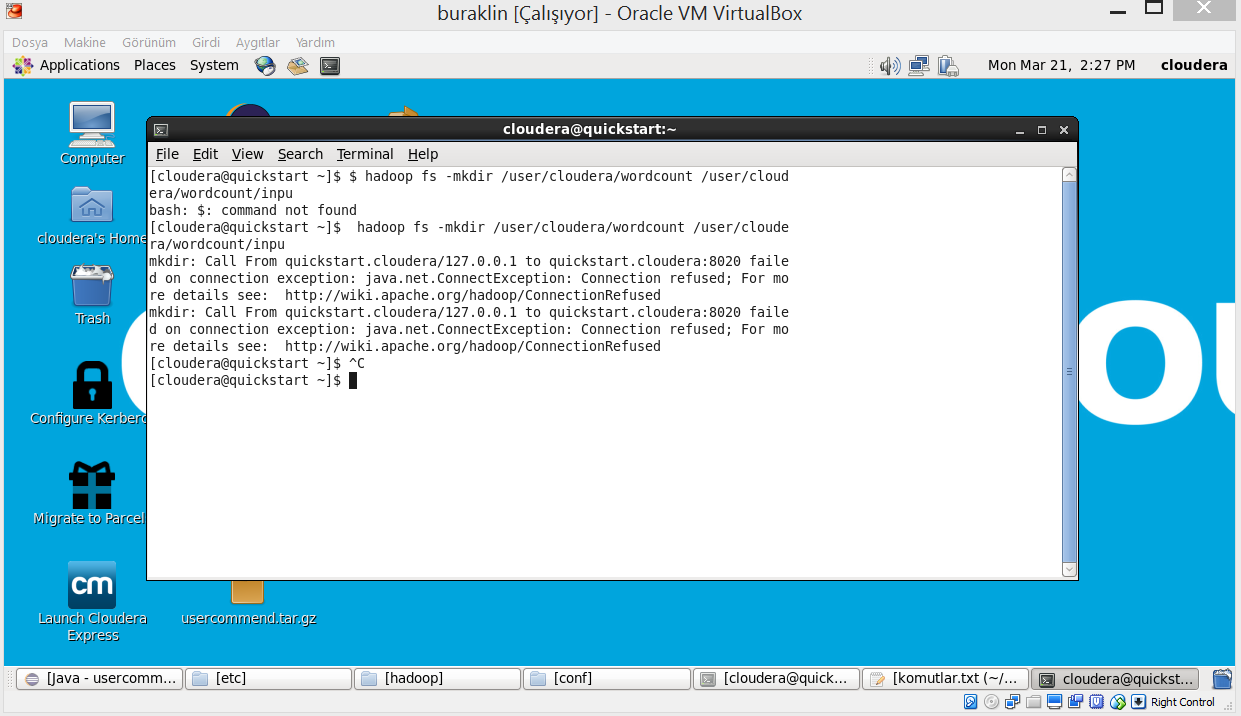Open Configure Kerberos padlock icon

pyautogui.click(x=92, y=386)
